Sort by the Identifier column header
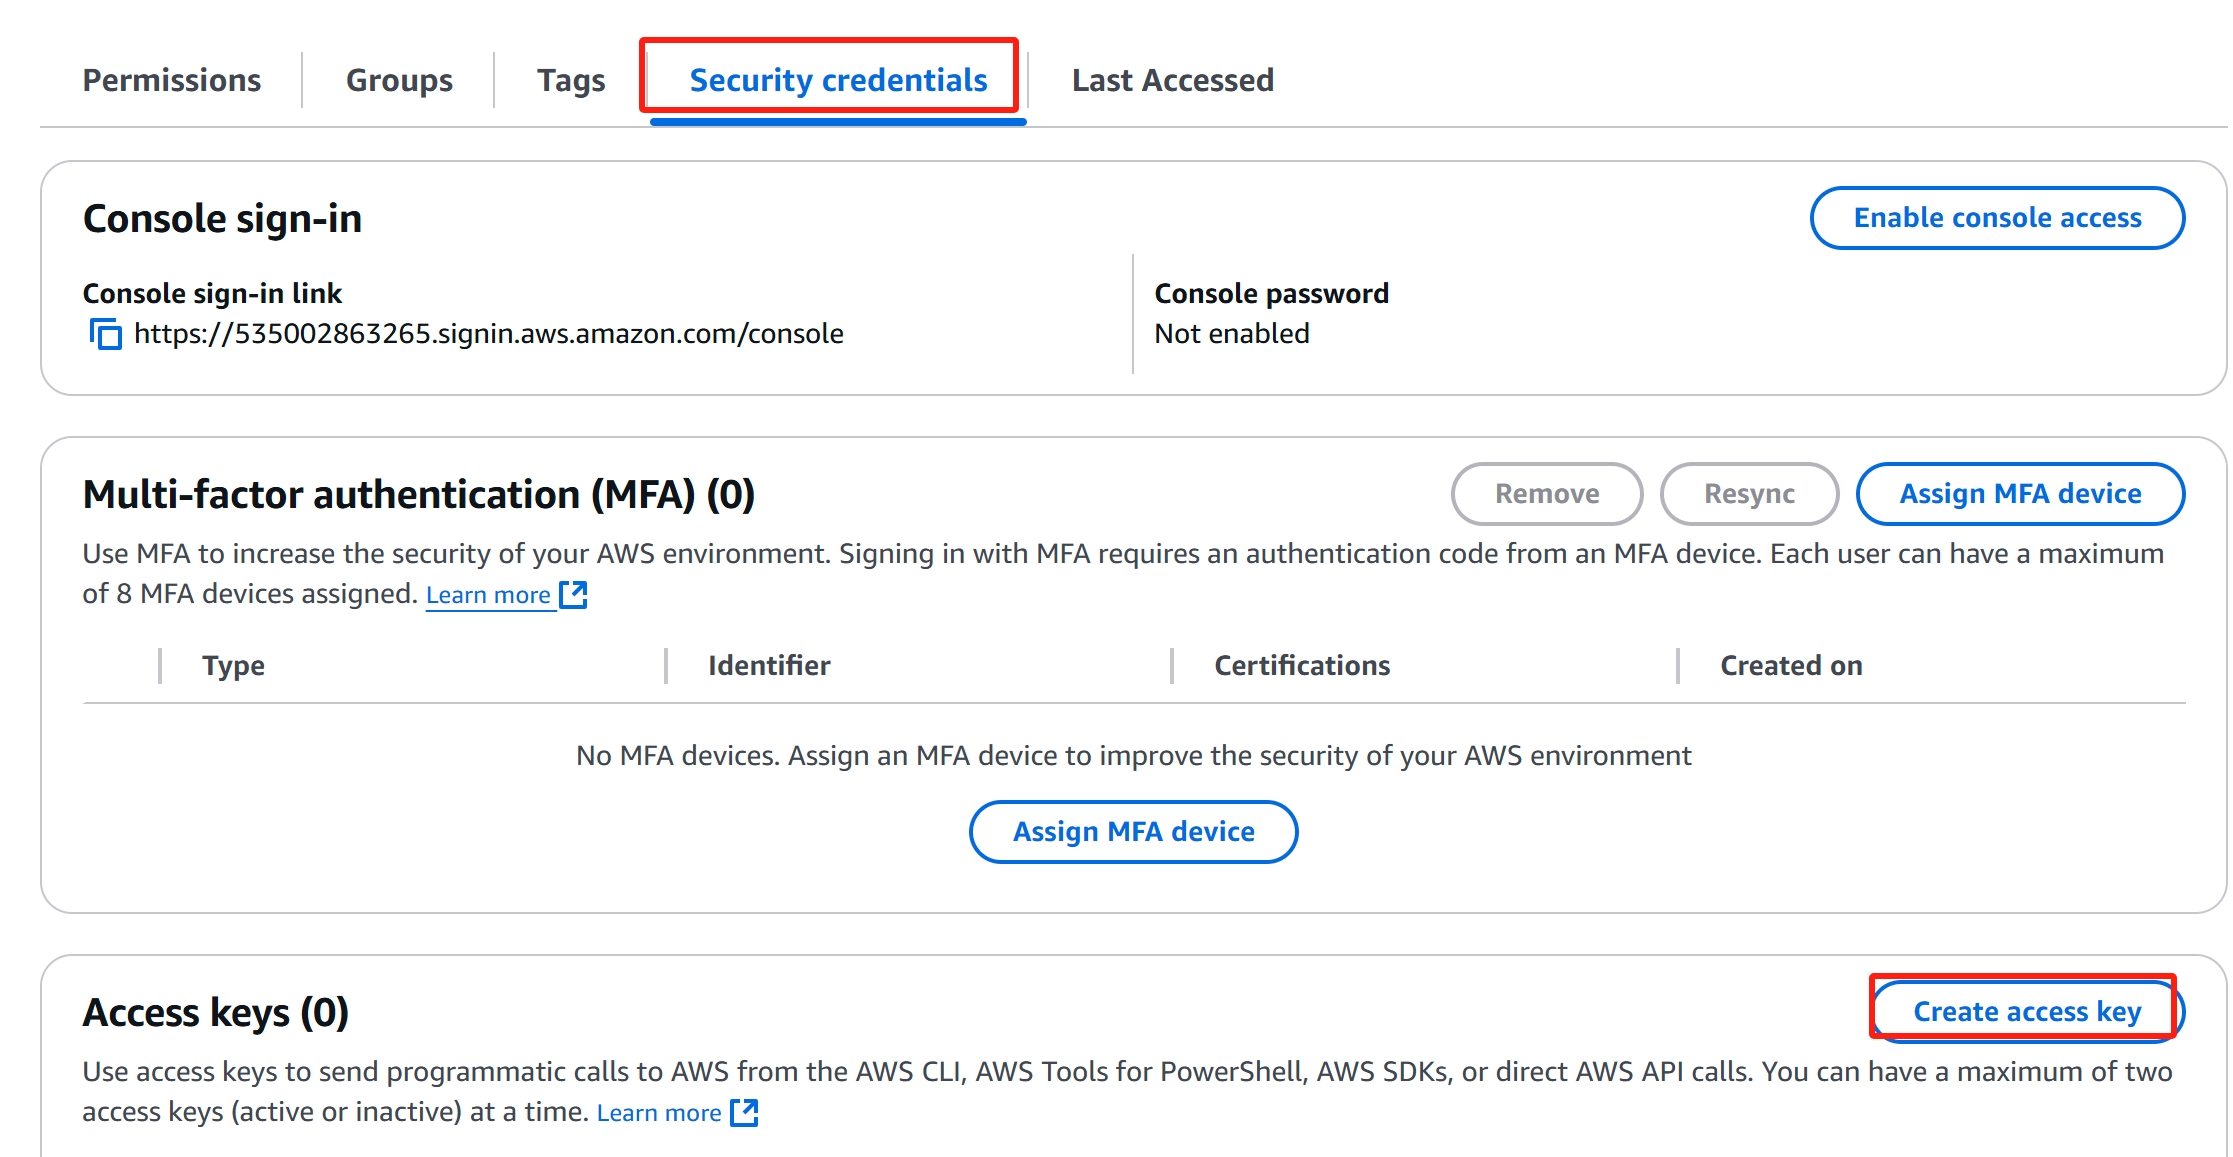 coord(769,666)
